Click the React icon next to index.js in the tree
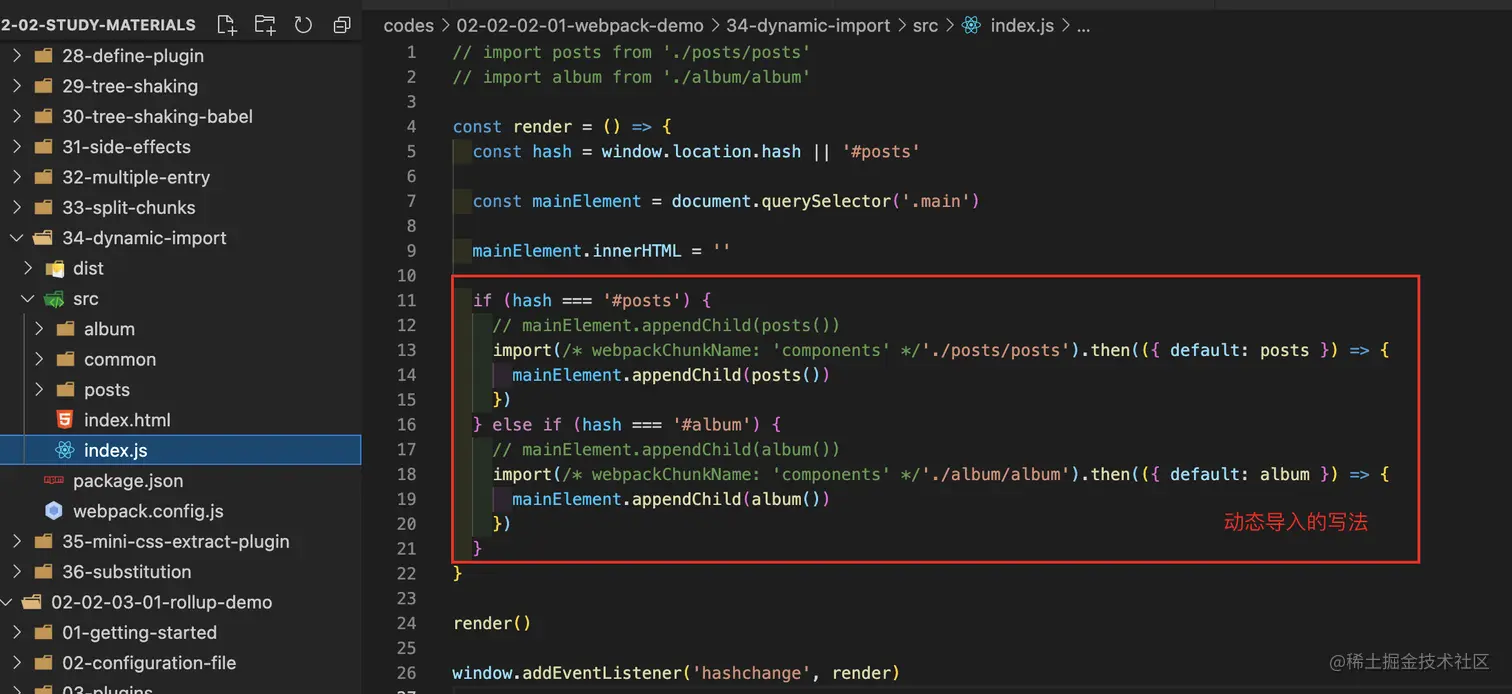 tap(65, 450)
